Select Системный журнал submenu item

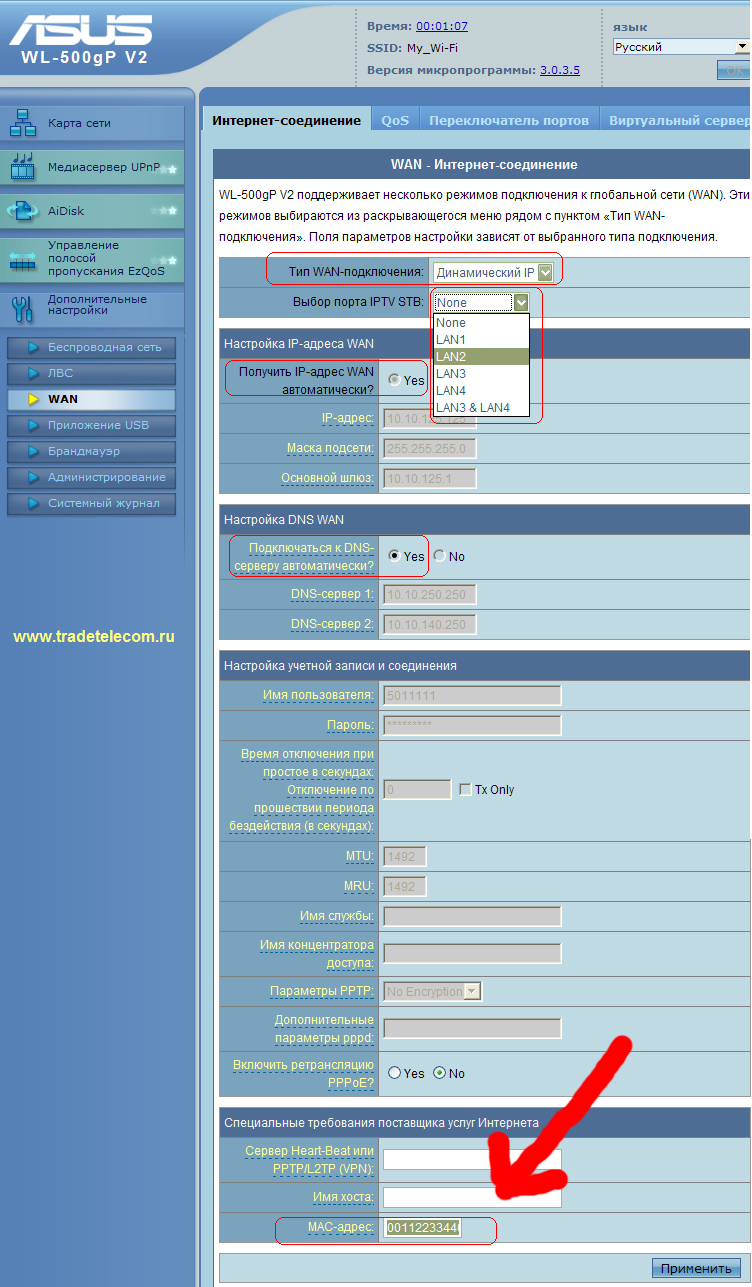pos(91,504)
